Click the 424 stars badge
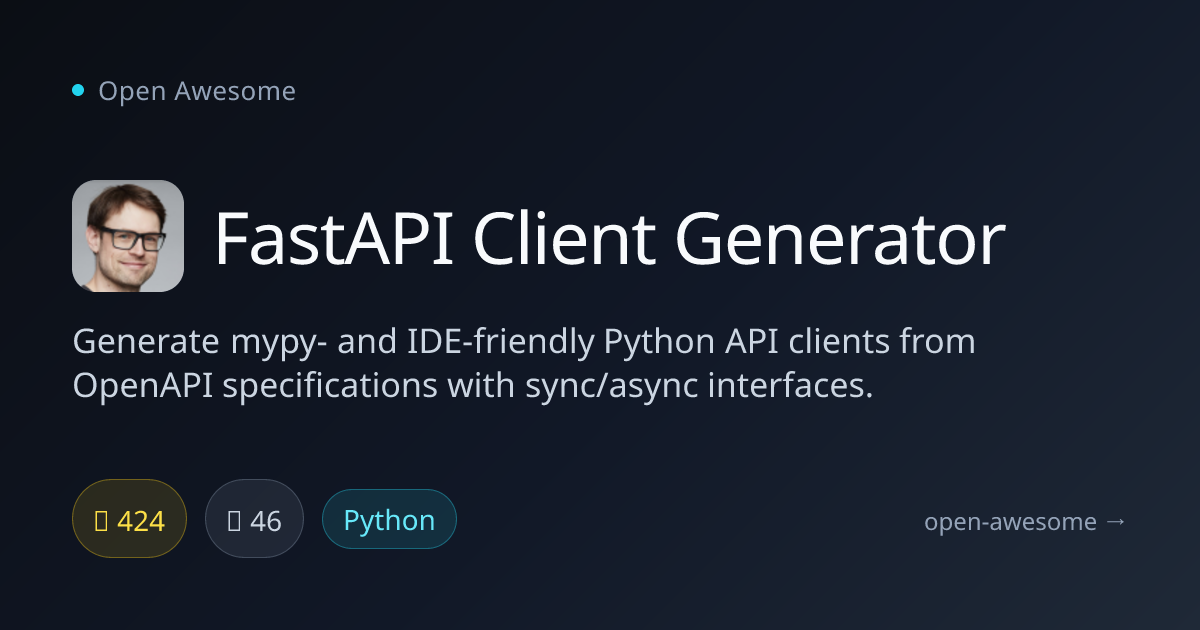The height and width of the screenshot is (630, 1200). point(130,519)
